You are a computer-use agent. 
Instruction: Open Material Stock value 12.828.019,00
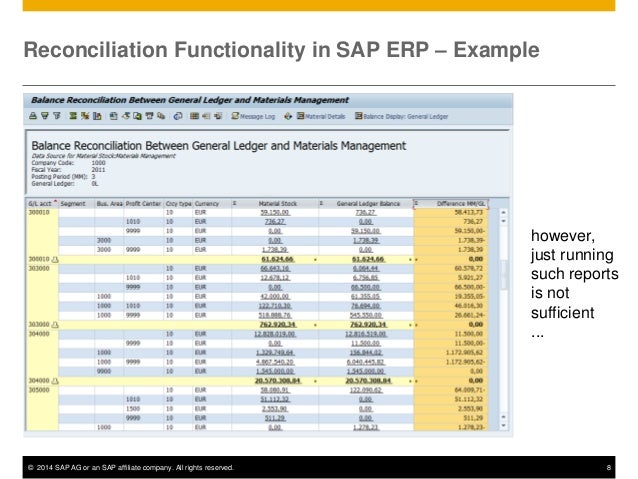pyautogui.click(x=275, y=334)
